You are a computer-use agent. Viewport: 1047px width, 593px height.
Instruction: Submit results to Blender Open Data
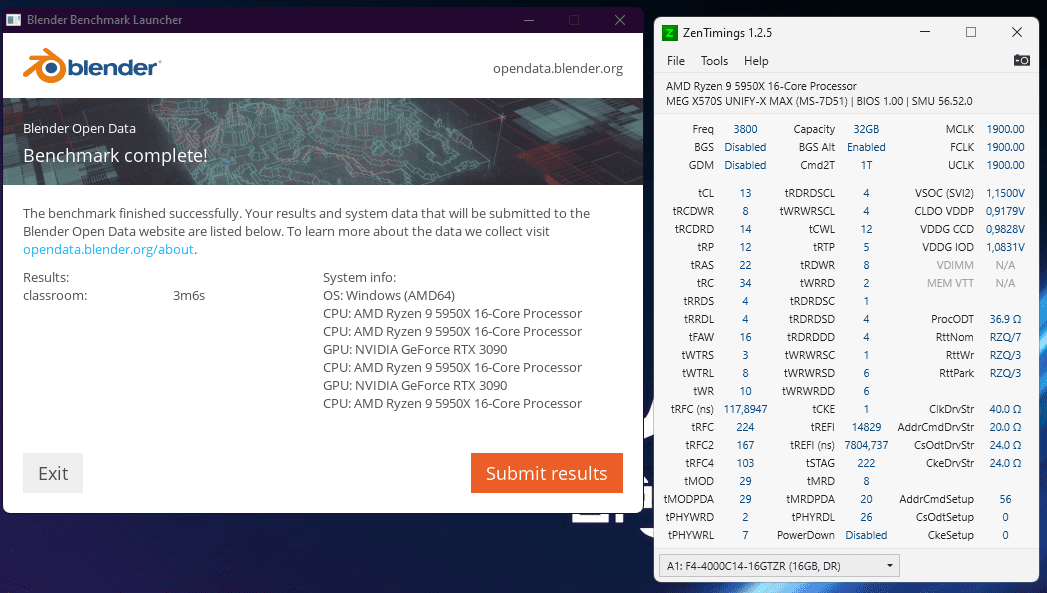click(546, 473)
